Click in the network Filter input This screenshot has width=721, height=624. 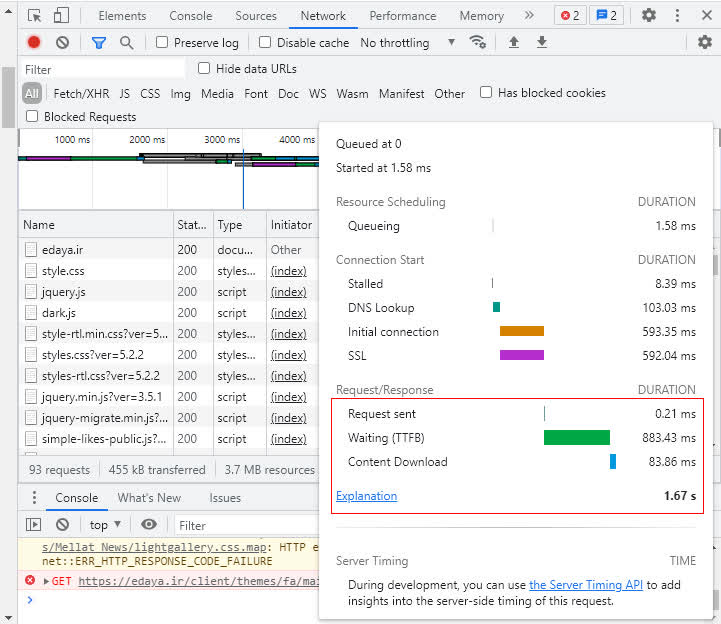tap(103, 69)
